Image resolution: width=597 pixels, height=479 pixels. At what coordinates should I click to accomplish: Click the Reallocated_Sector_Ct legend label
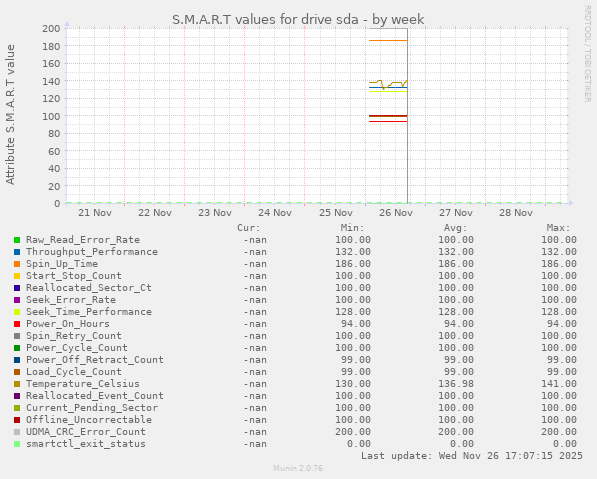(89, 288)
